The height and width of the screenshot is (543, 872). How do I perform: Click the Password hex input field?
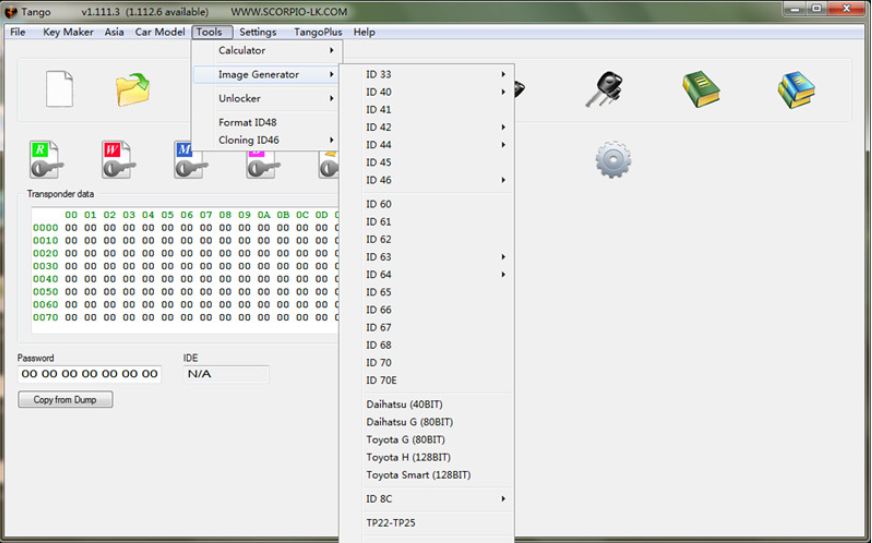(90, 374)
